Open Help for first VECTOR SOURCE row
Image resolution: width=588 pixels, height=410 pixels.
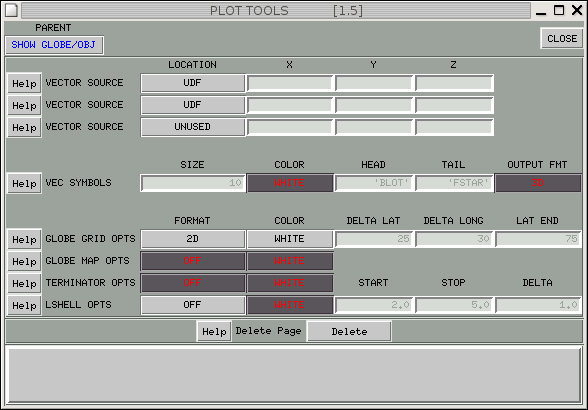tap(24, 83)
